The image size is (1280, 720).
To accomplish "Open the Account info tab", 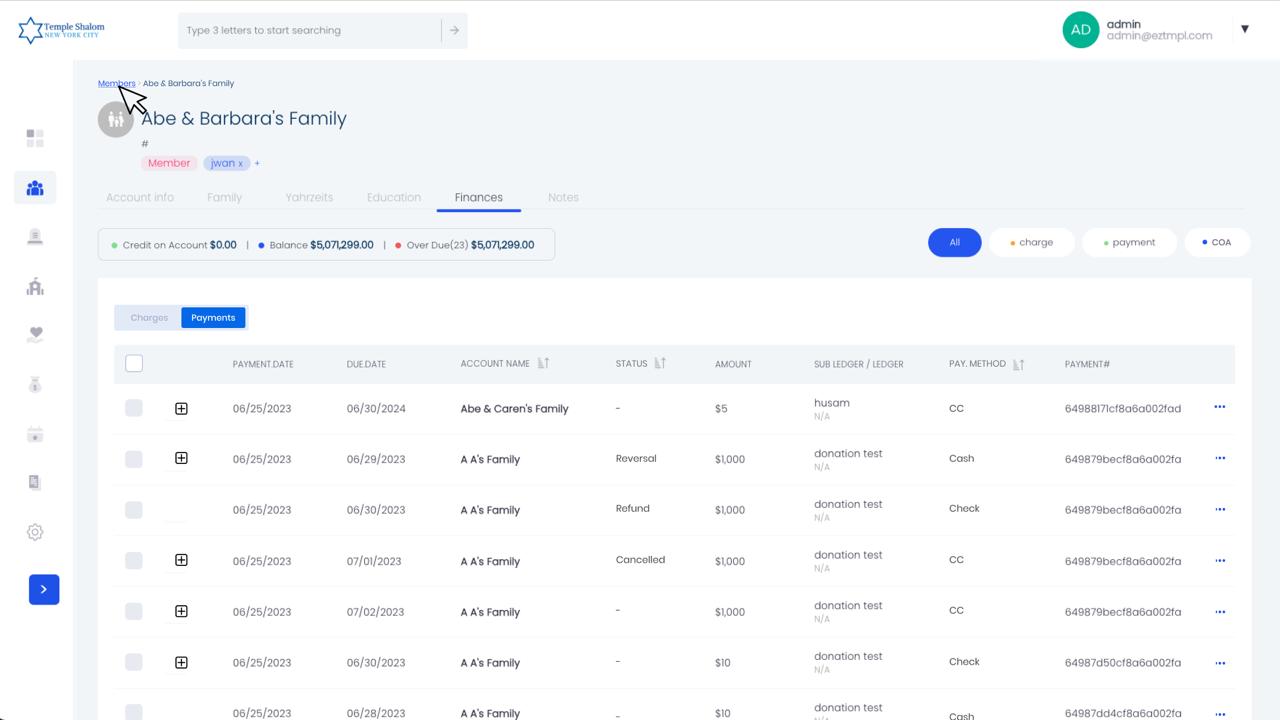I will coord(140,197).
